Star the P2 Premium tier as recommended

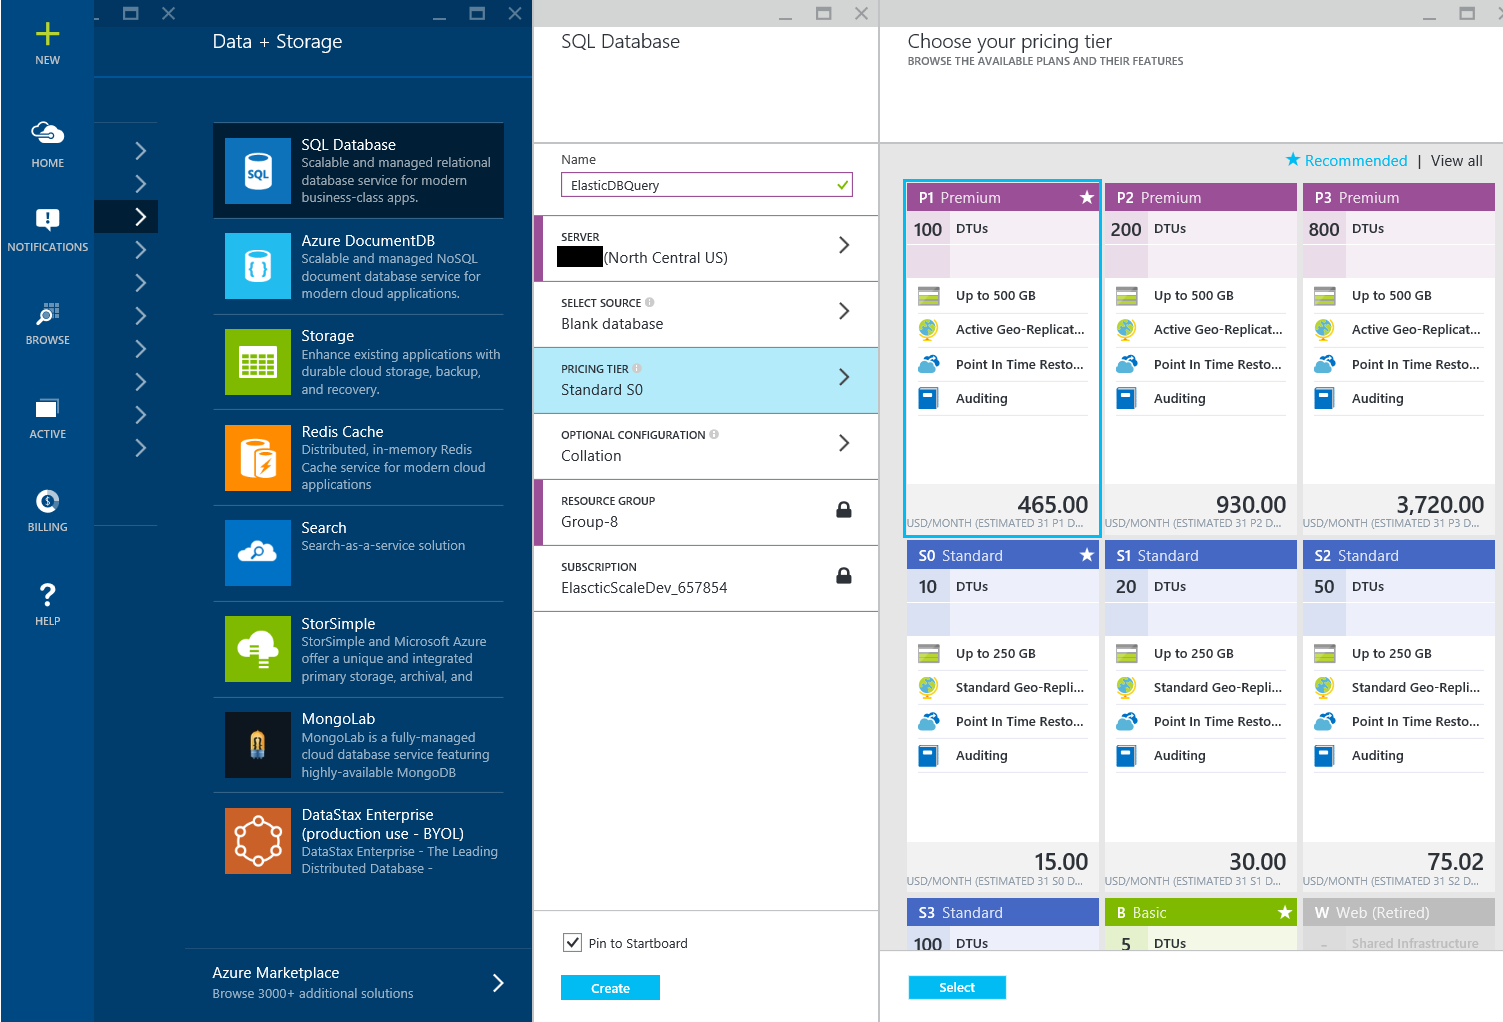1284,197
